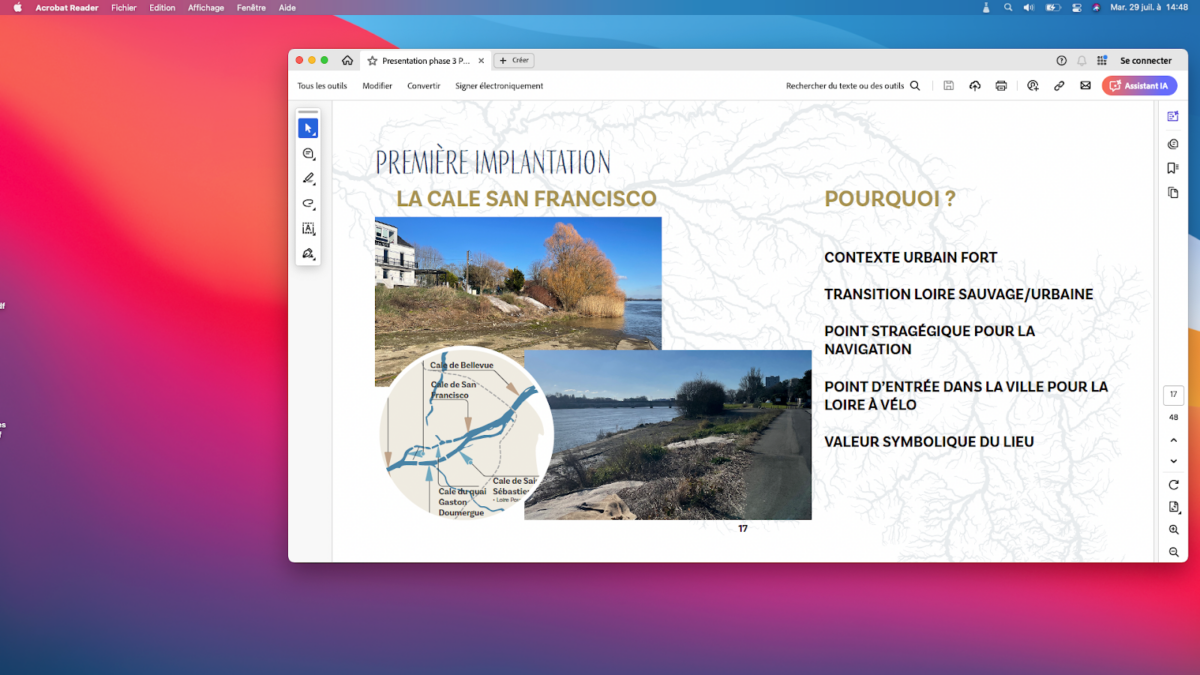1200x675 pixels.
Task: Expand the page display options menu
Action: [x=1173, y=507]
